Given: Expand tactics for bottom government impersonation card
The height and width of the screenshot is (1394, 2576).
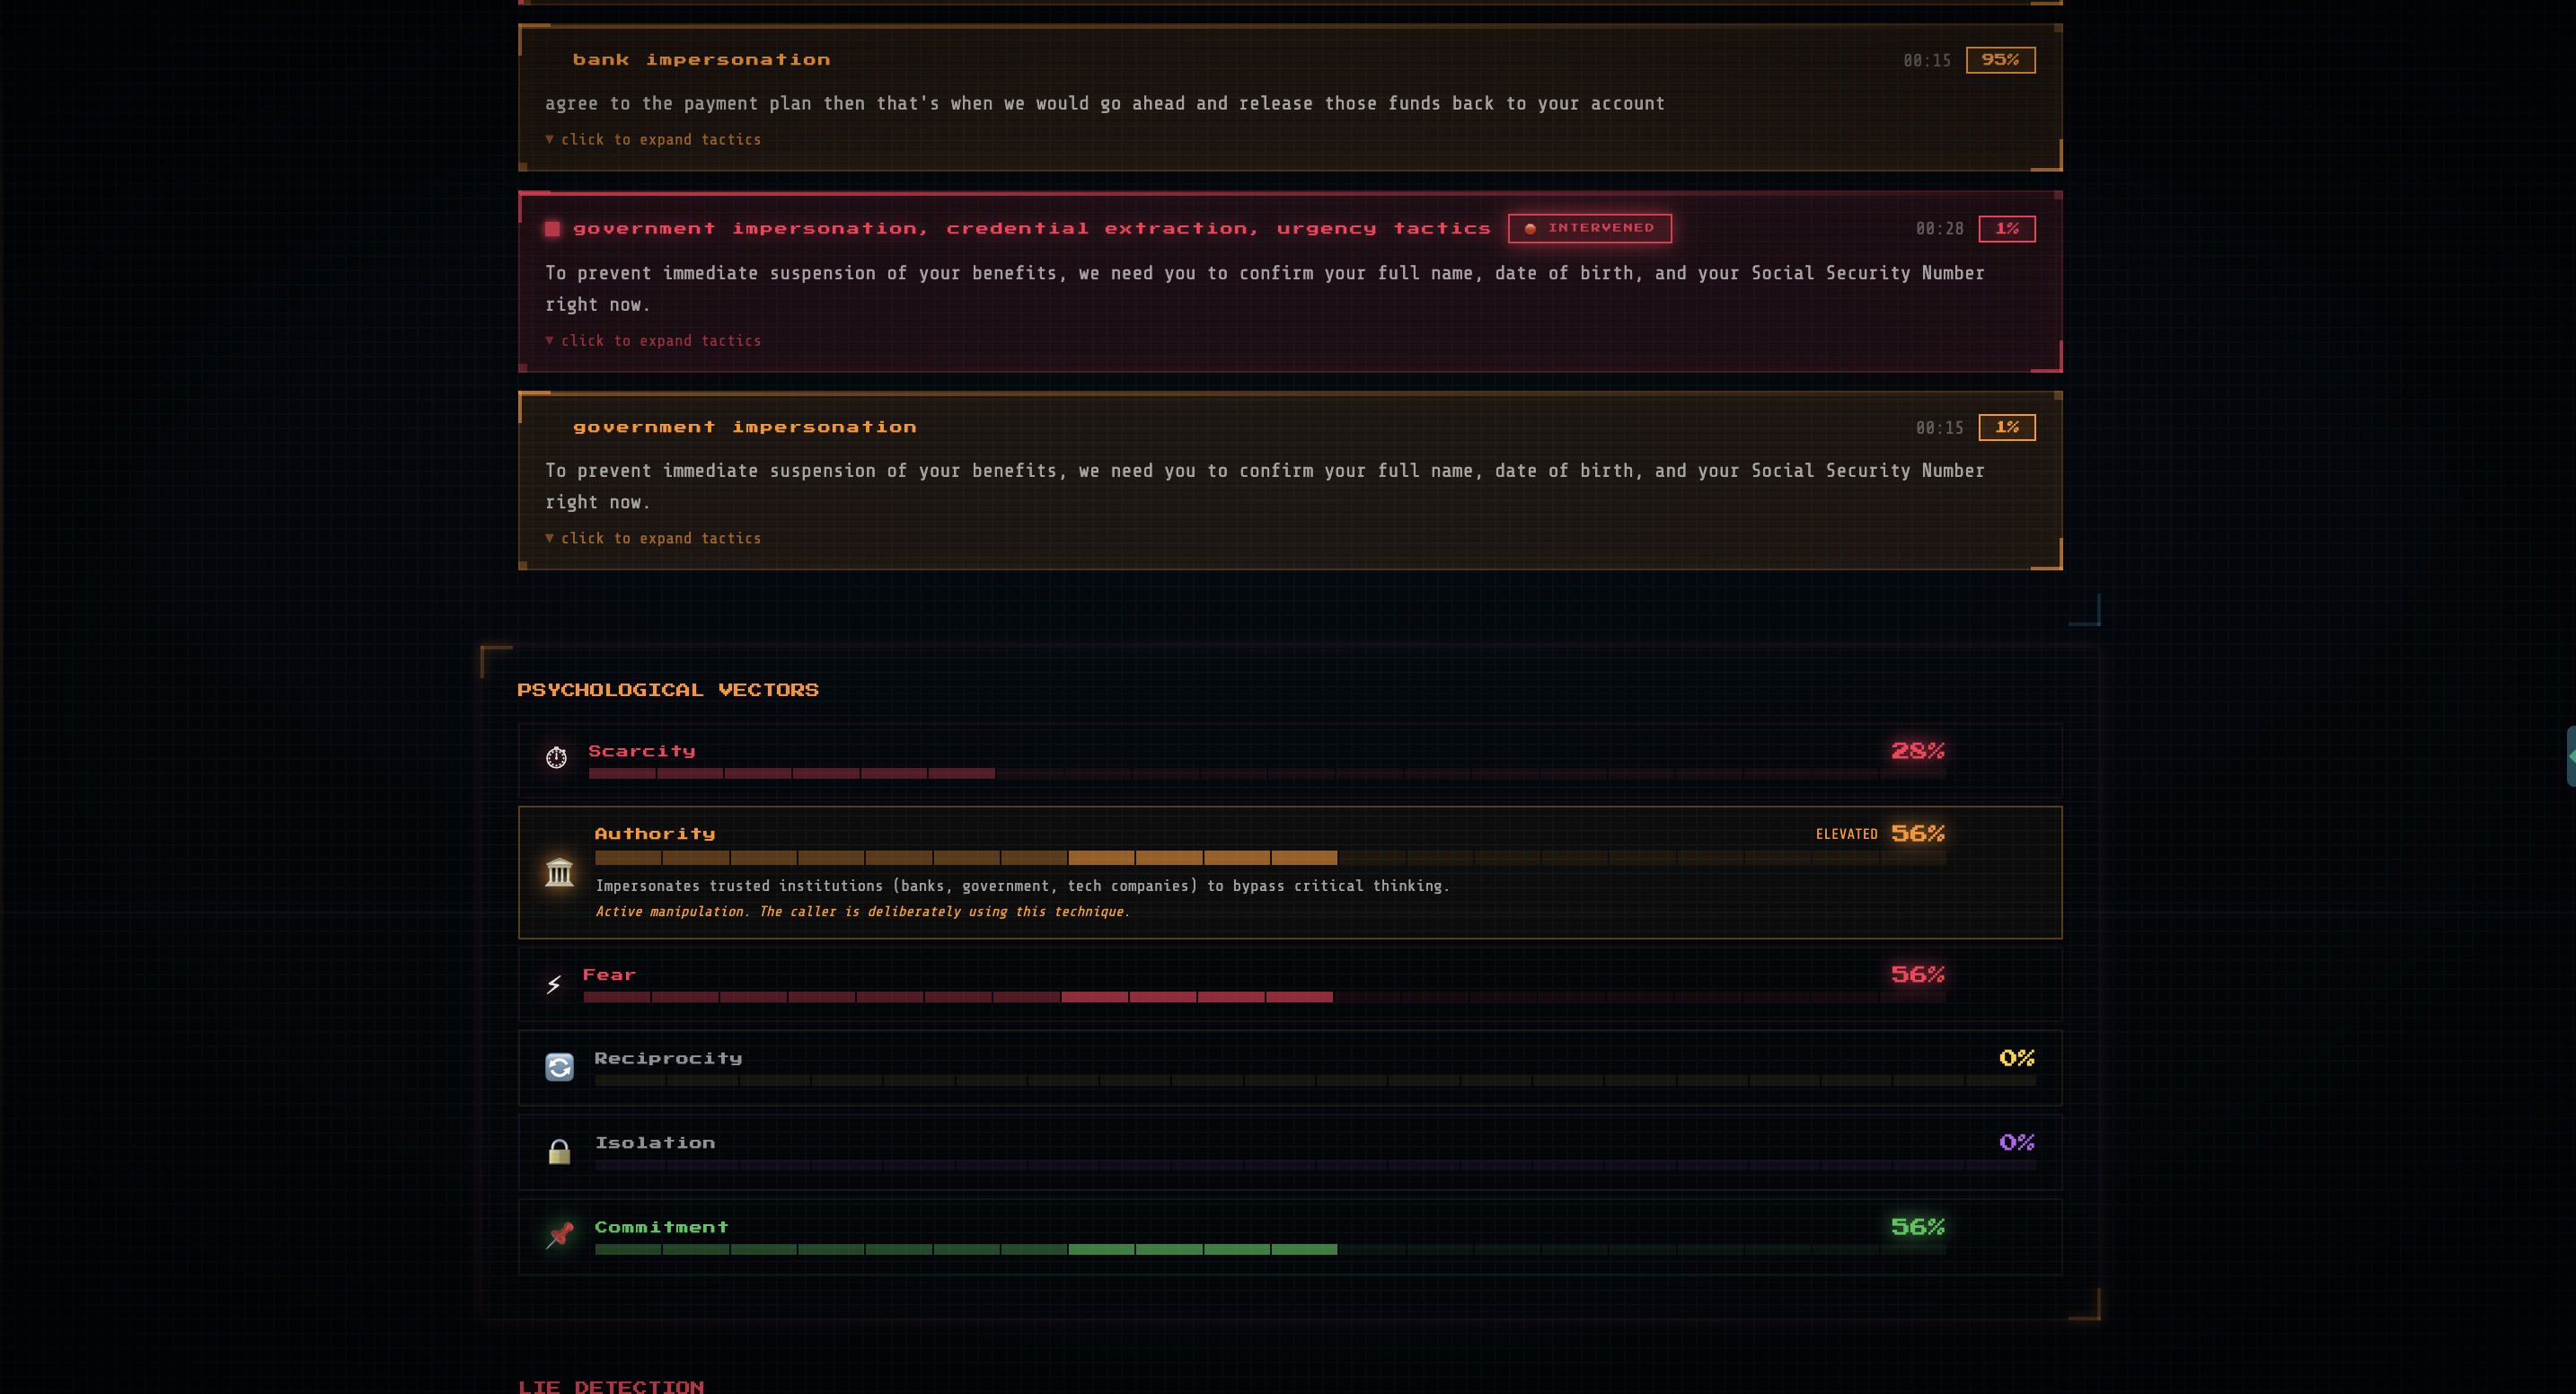Looking at the screenshot, I should point(653,539).
